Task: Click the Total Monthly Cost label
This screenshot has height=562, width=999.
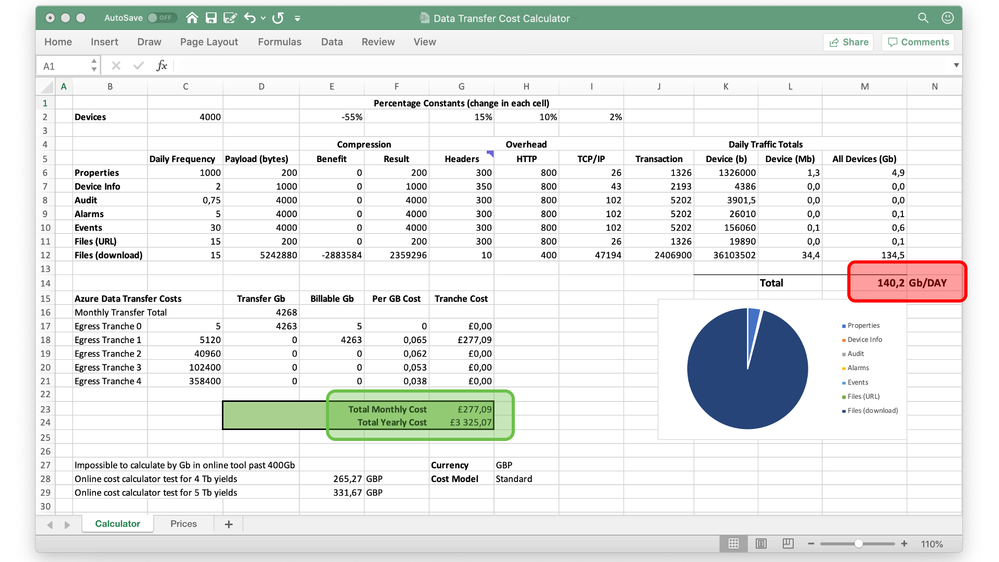Action: point(387,409)
